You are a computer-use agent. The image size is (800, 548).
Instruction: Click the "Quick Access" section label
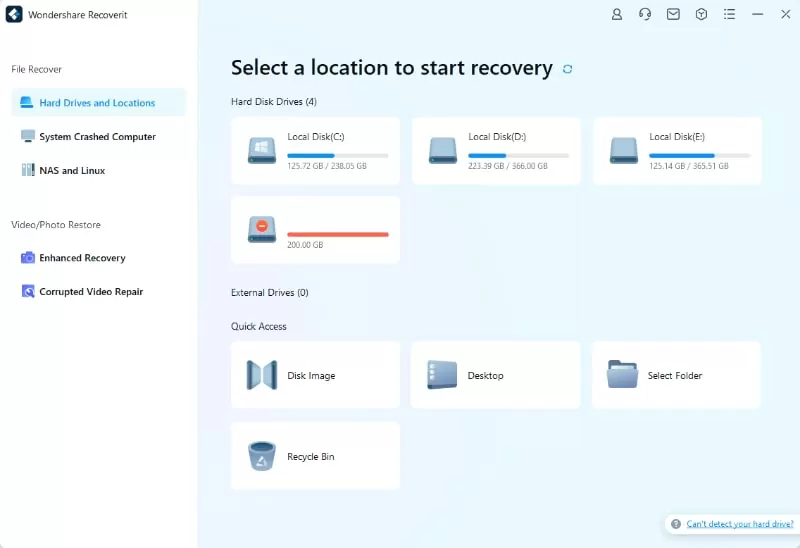click(259, 326)
